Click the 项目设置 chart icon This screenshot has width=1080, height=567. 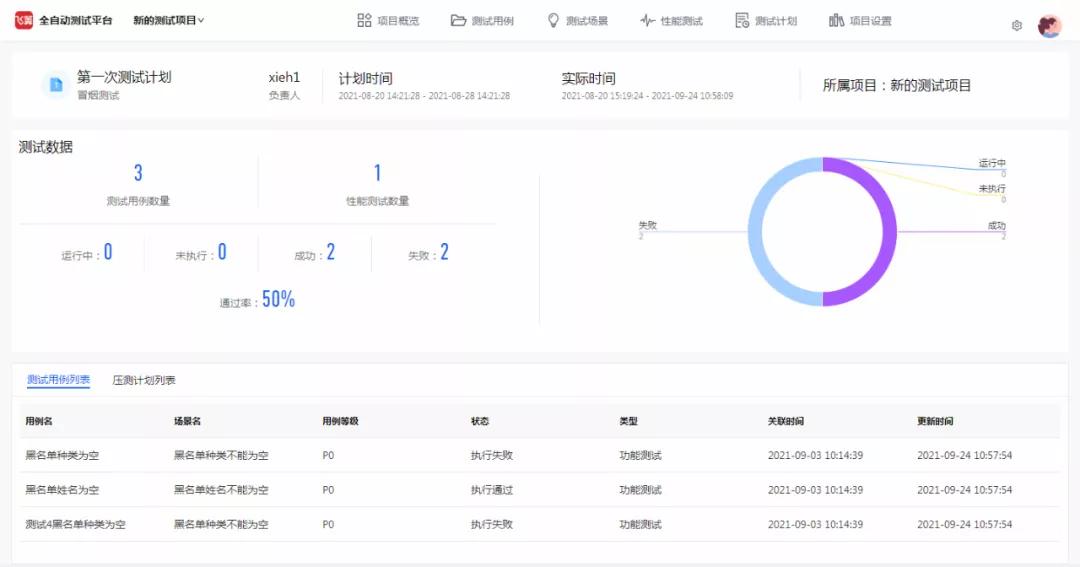[836, 21]
